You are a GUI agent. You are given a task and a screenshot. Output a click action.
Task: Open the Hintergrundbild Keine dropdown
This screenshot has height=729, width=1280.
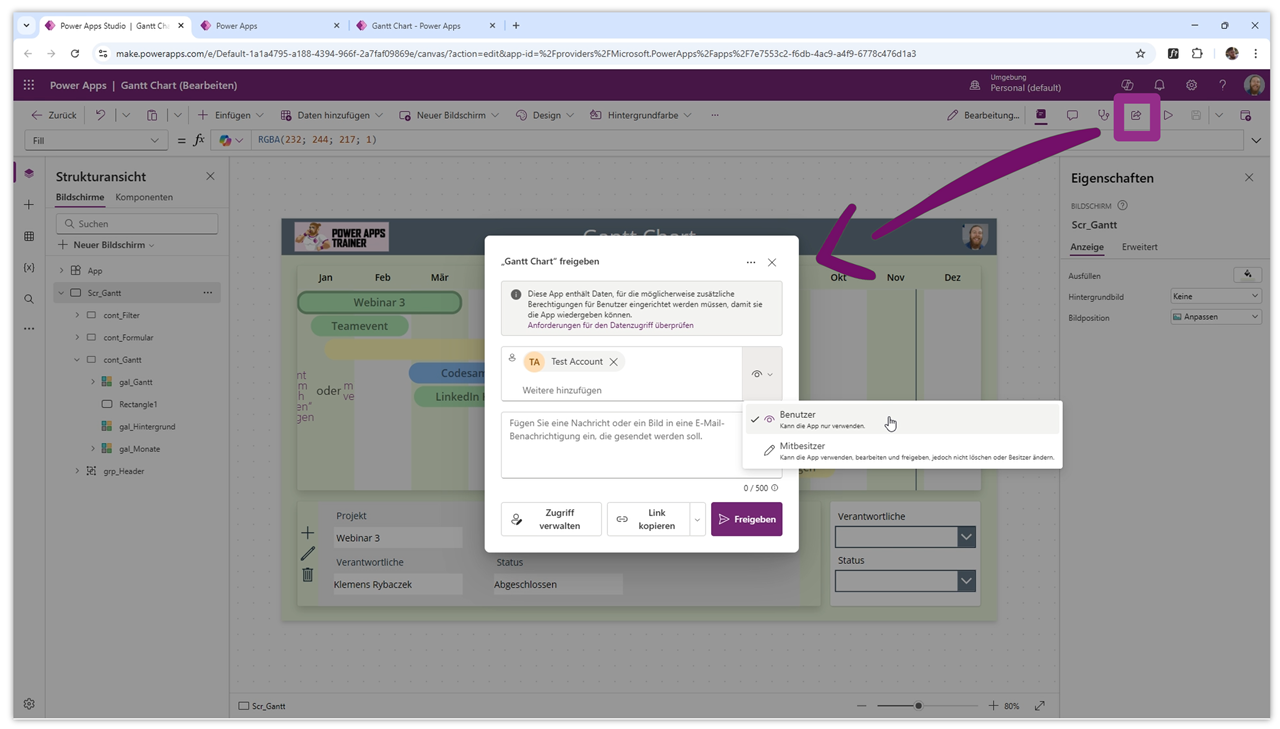(1216, 296)
